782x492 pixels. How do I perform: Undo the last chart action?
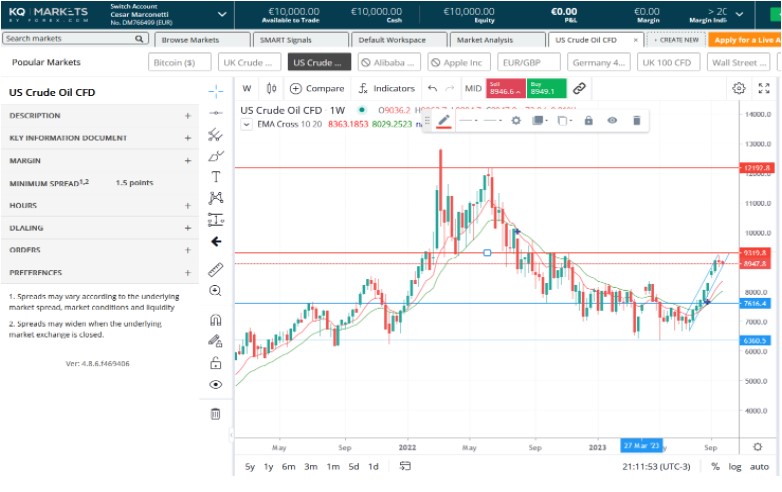click(x=432, y=88)
